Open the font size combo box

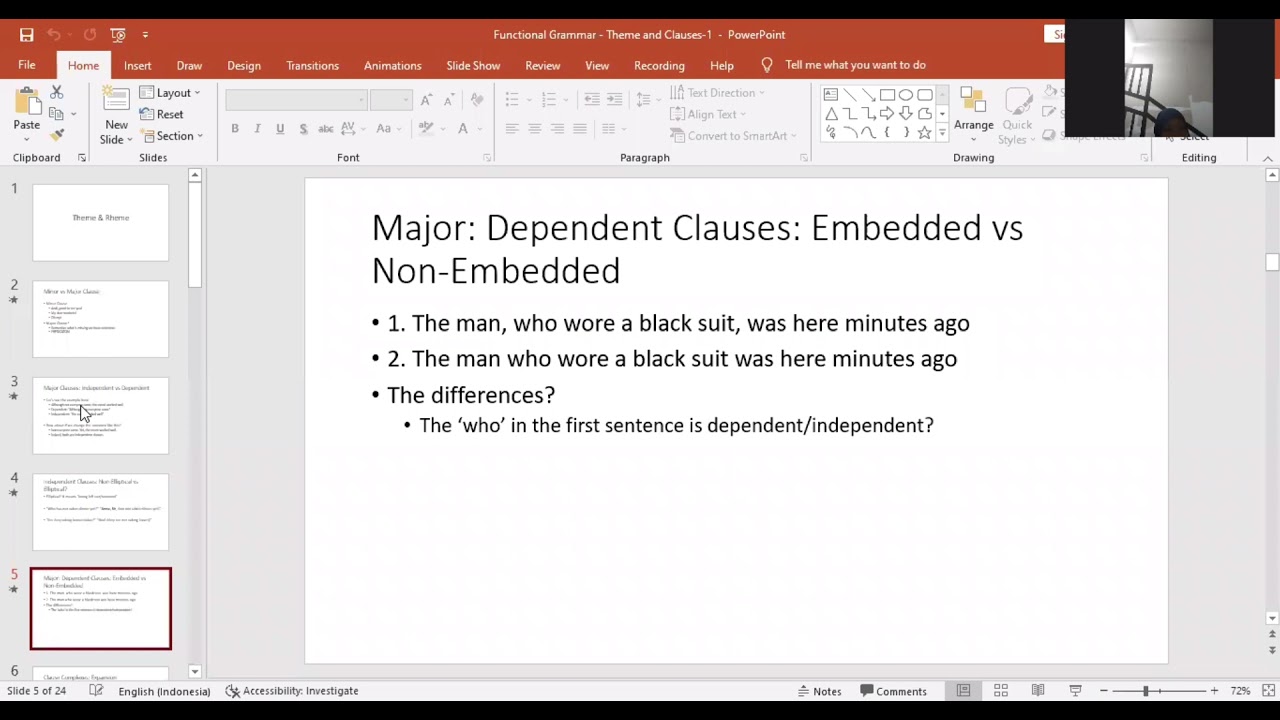coord(391,100)
